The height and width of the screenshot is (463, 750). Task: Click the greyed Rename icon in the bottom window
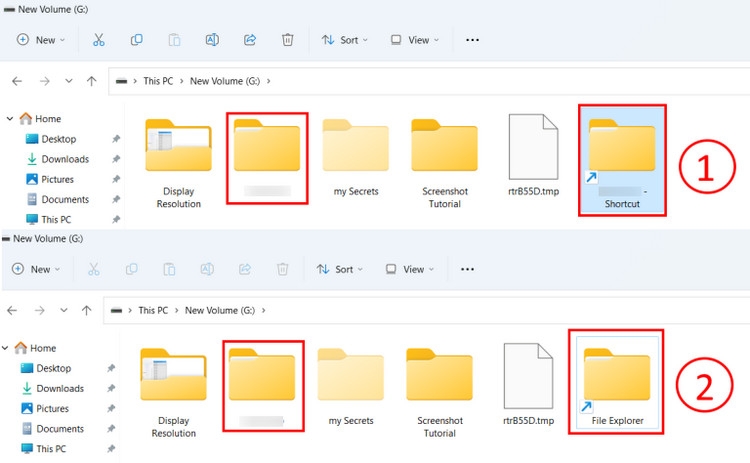tap(207, 269)
